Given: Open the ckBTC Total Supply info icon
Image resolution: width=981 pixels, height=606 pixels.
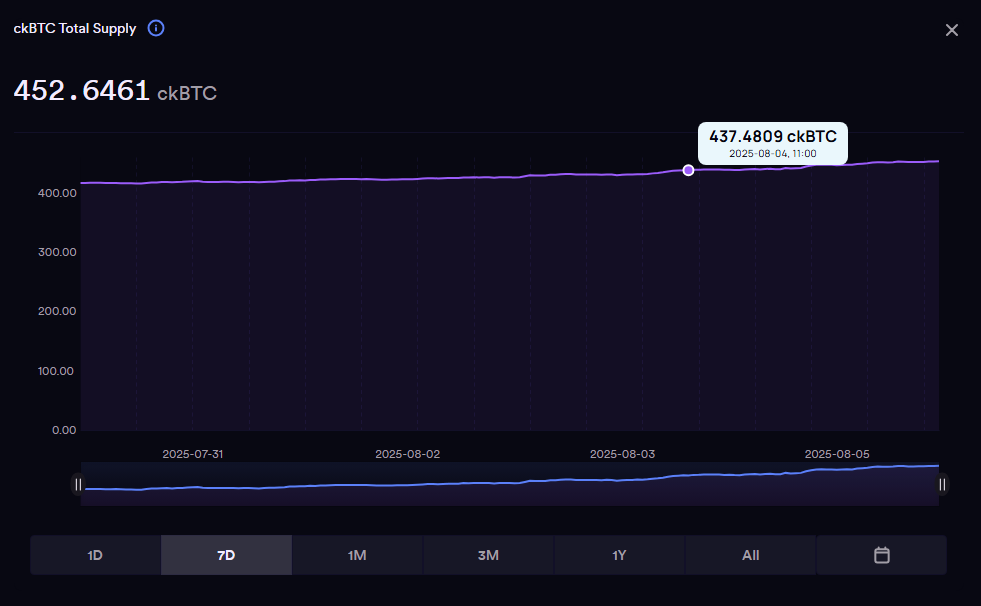Looking at the screenshot, I should click(x=156, y=28).
